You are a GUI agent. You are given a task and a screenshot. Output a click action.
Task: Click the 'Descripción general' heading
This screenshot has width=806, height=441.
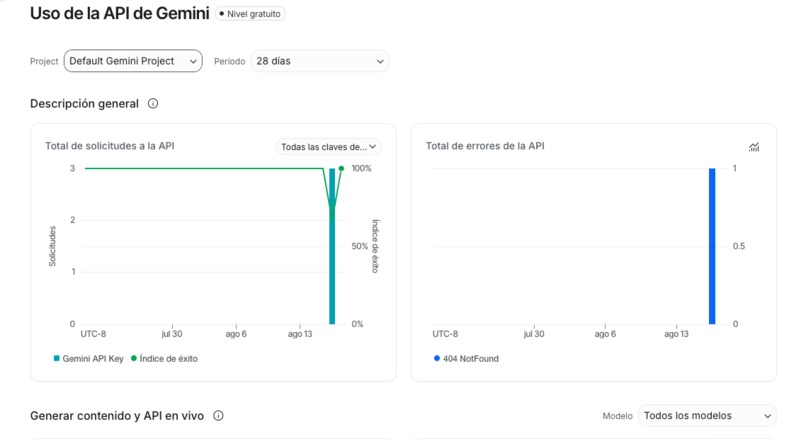(x=84, y=104)
